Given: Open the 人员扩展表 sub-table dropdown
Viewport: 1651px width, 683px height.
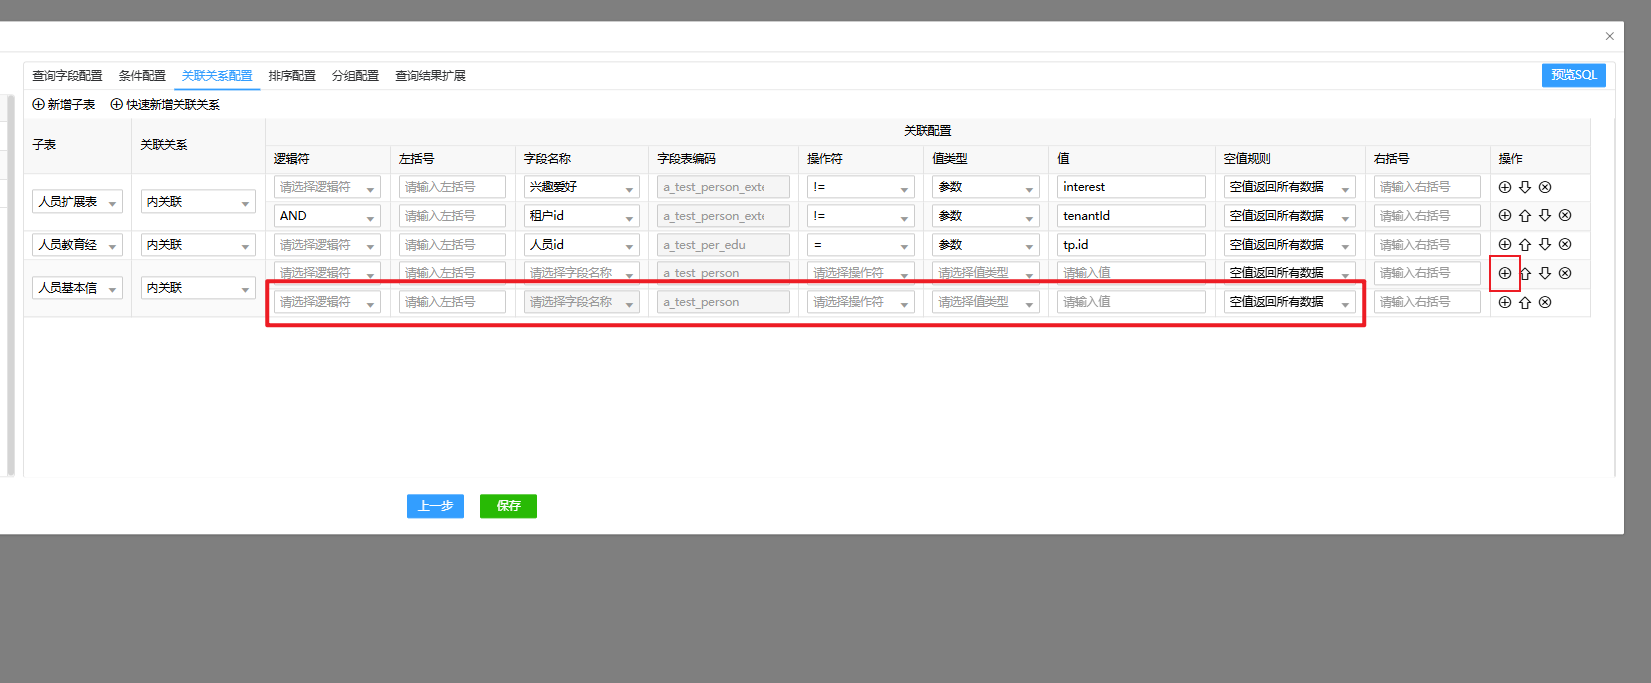Looking at the screenshot, I should pyautogui.click(x=77, y=202).
